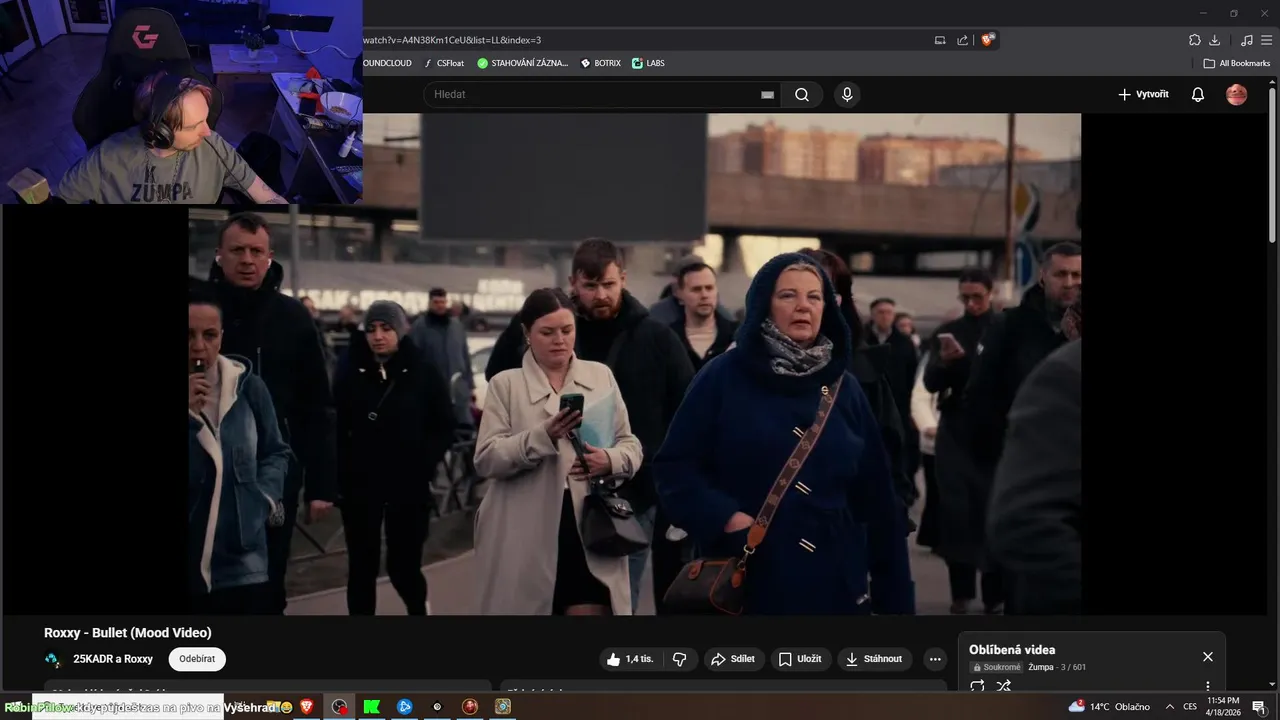
Task: Open the blue round taskbar app icon
Action: (405, 707)
